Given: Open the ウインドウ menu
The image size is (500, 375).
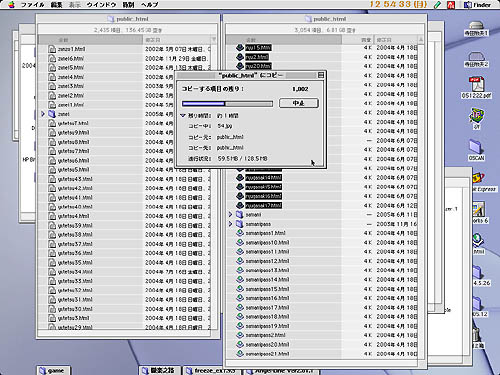Looking at the screenshot, I should 101,5.
